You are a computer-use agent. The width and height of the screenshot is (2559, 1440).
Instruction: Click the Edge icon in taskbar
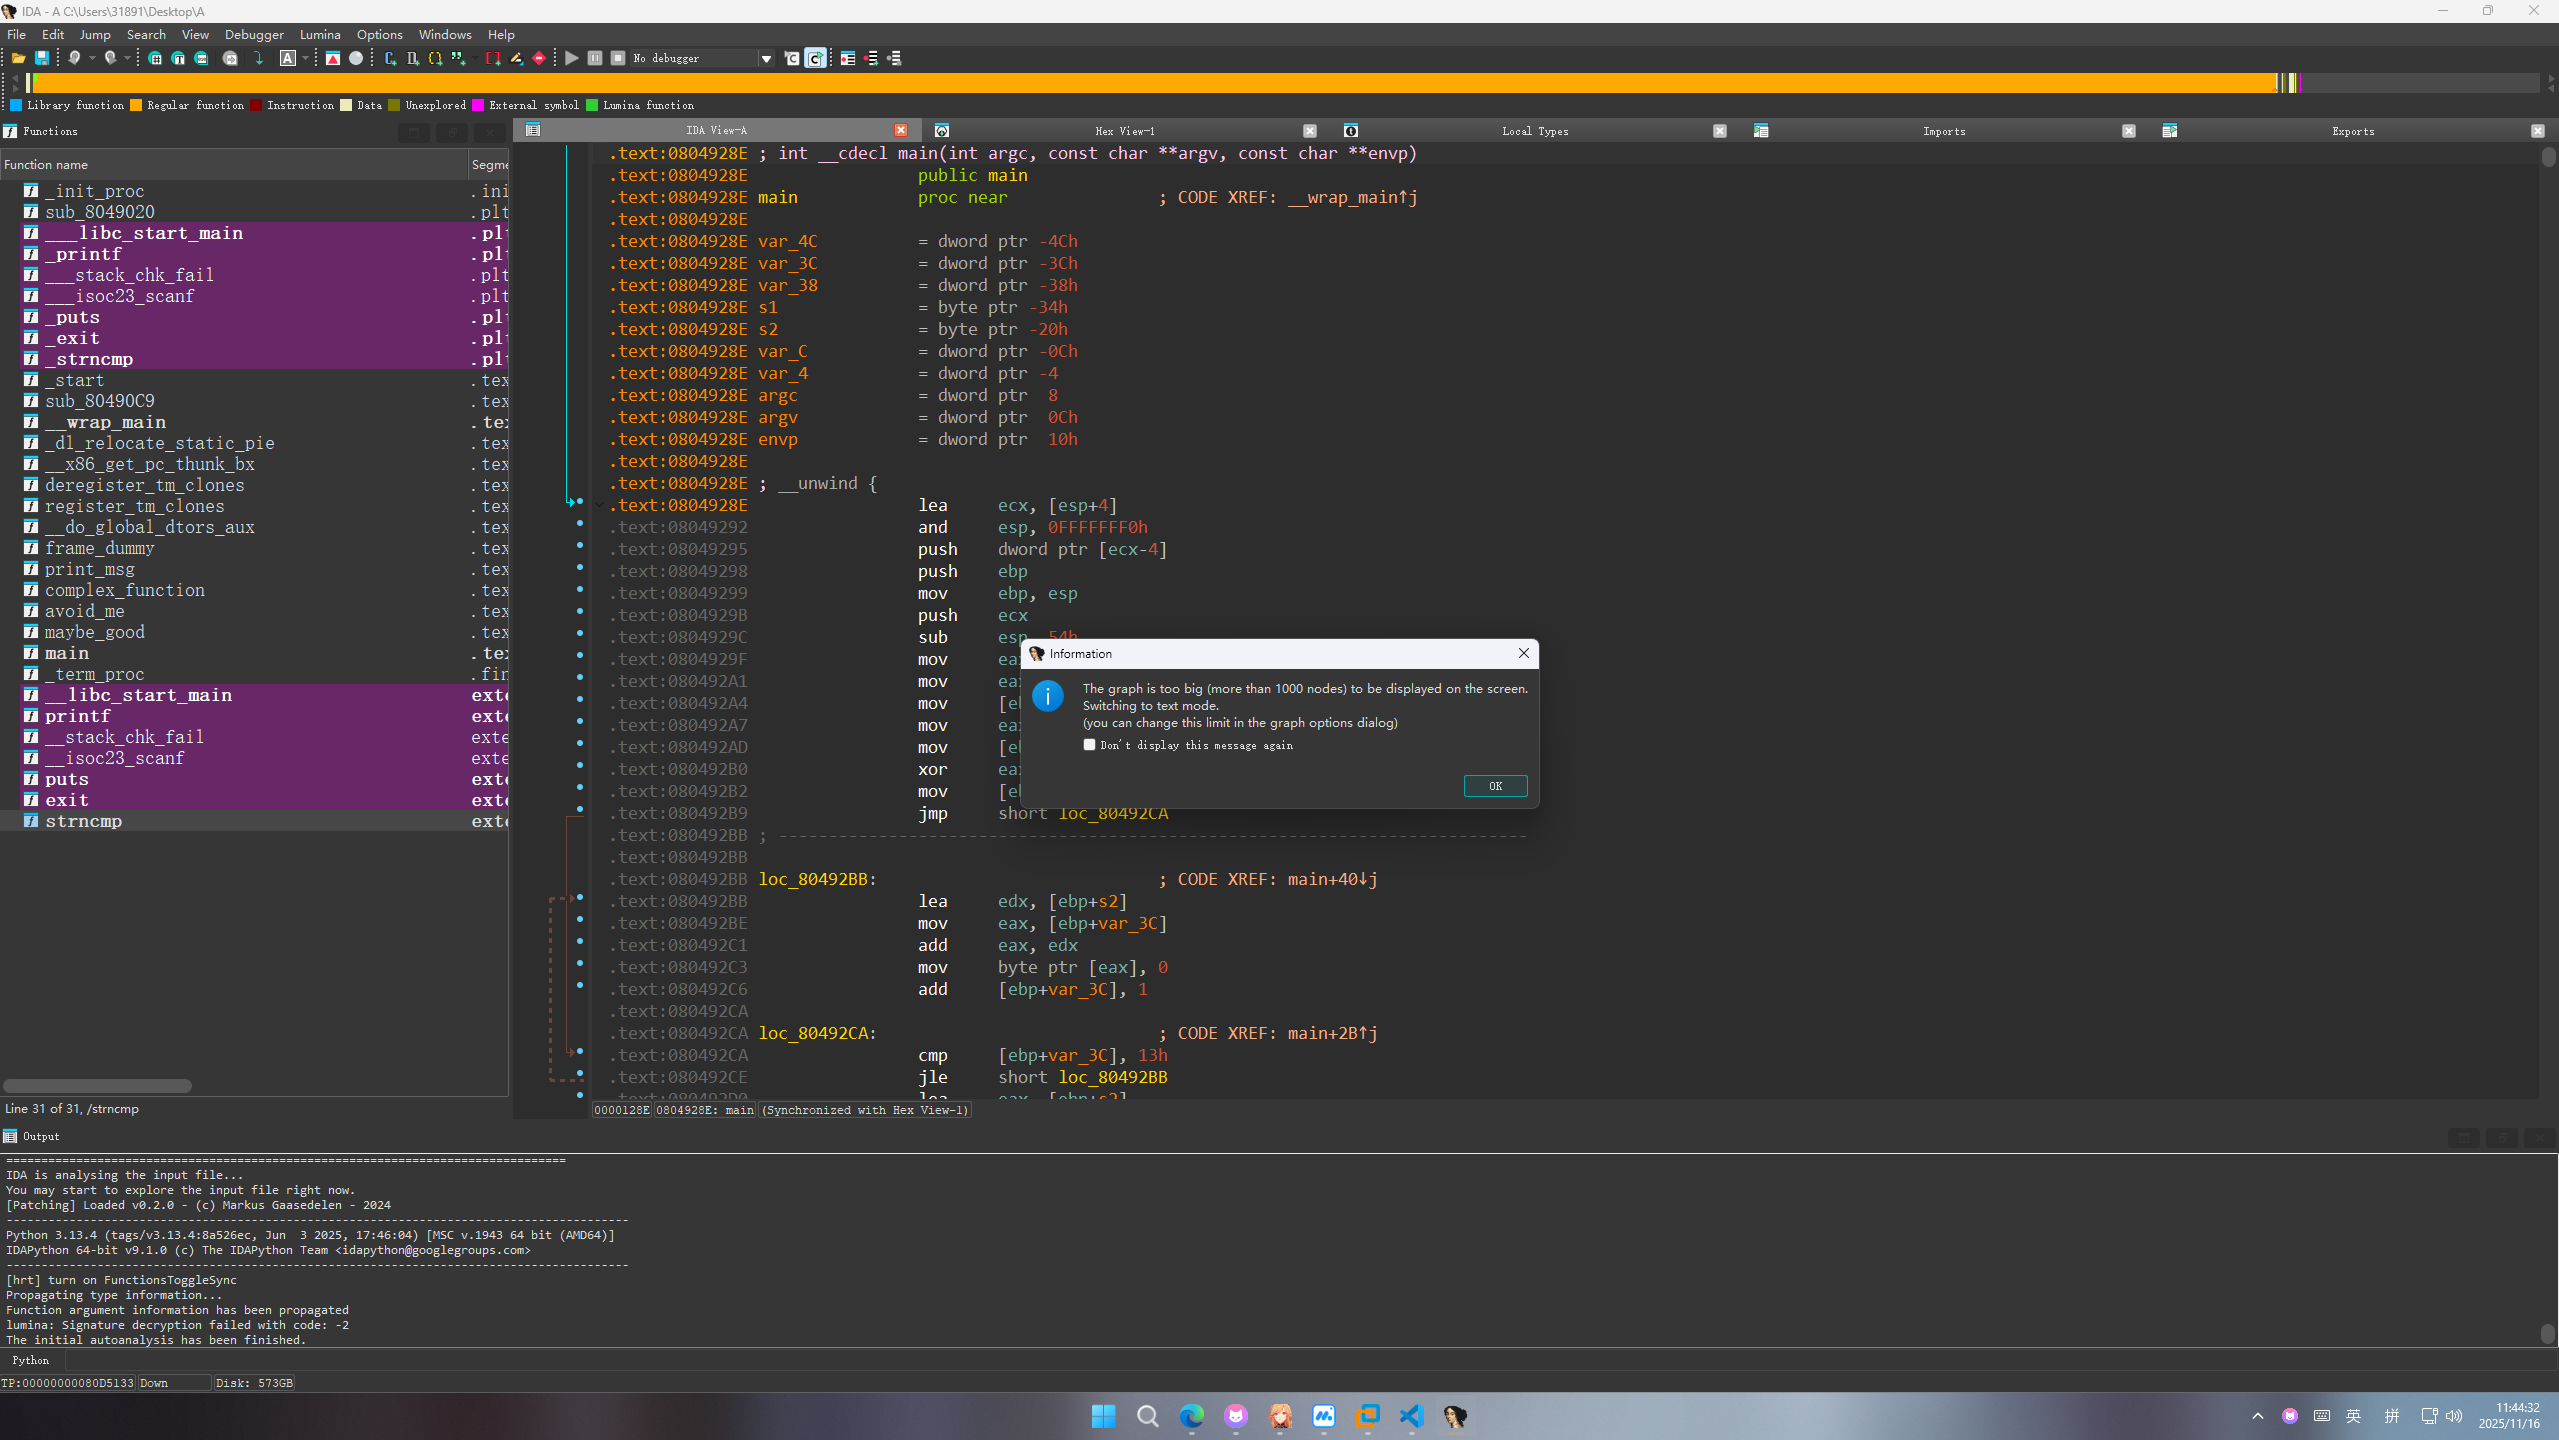1191,1416
